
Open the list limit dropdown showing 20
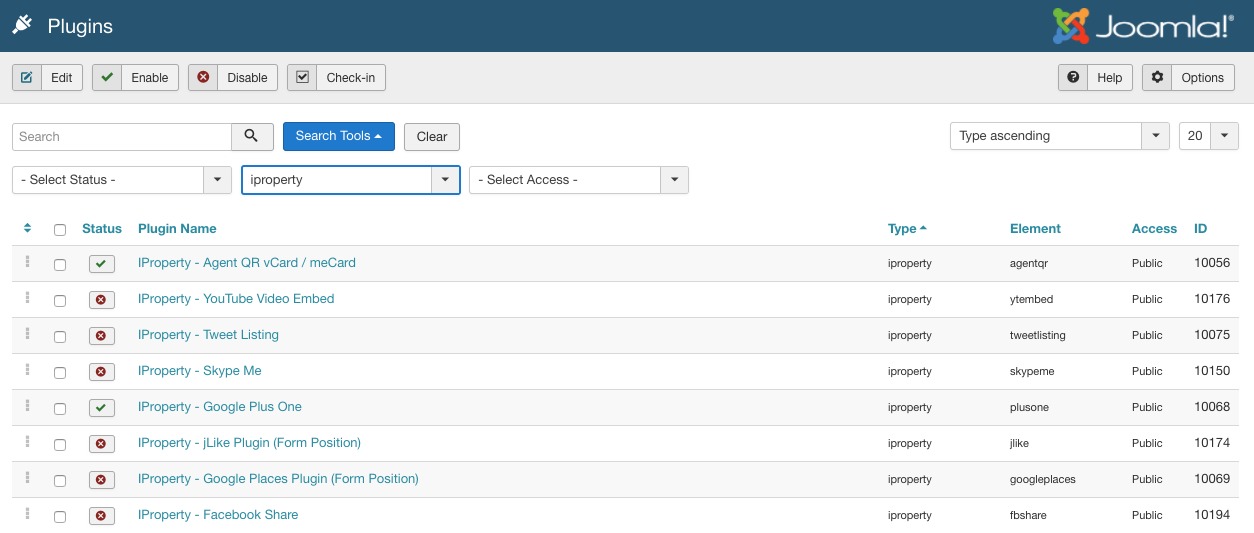1209,136
